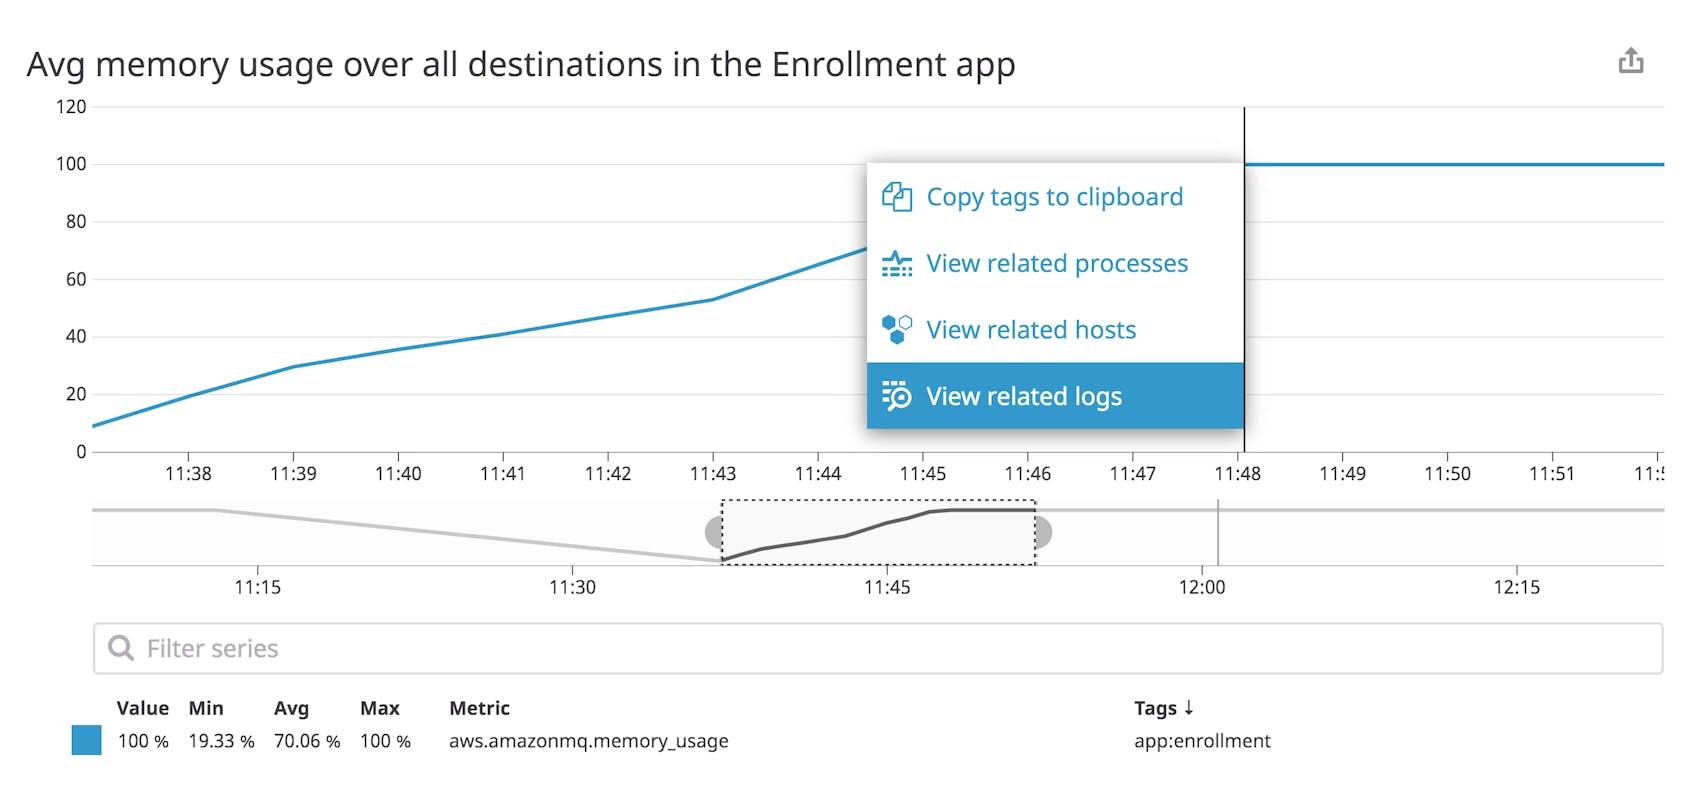Select 'View related processes' from the menu
The height and width of the screenshot is (789, 1694).
pyautogui.click(x=1058, y=263)
